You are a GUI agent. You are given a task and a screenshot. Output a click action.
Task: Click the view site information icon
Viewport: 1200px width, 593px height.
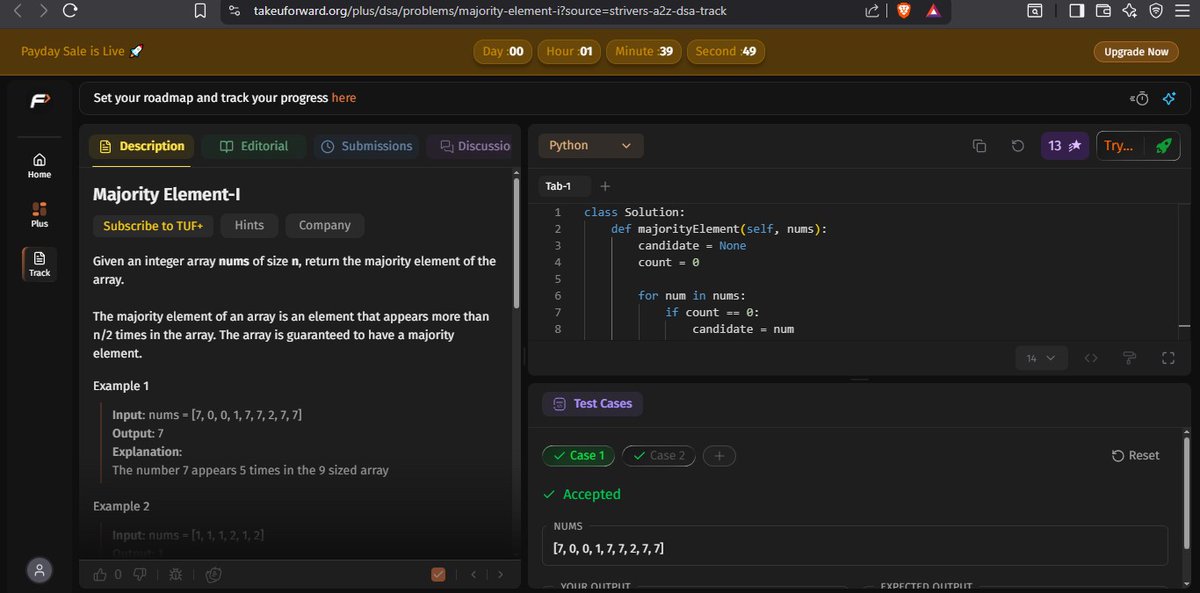click(233, 11)
